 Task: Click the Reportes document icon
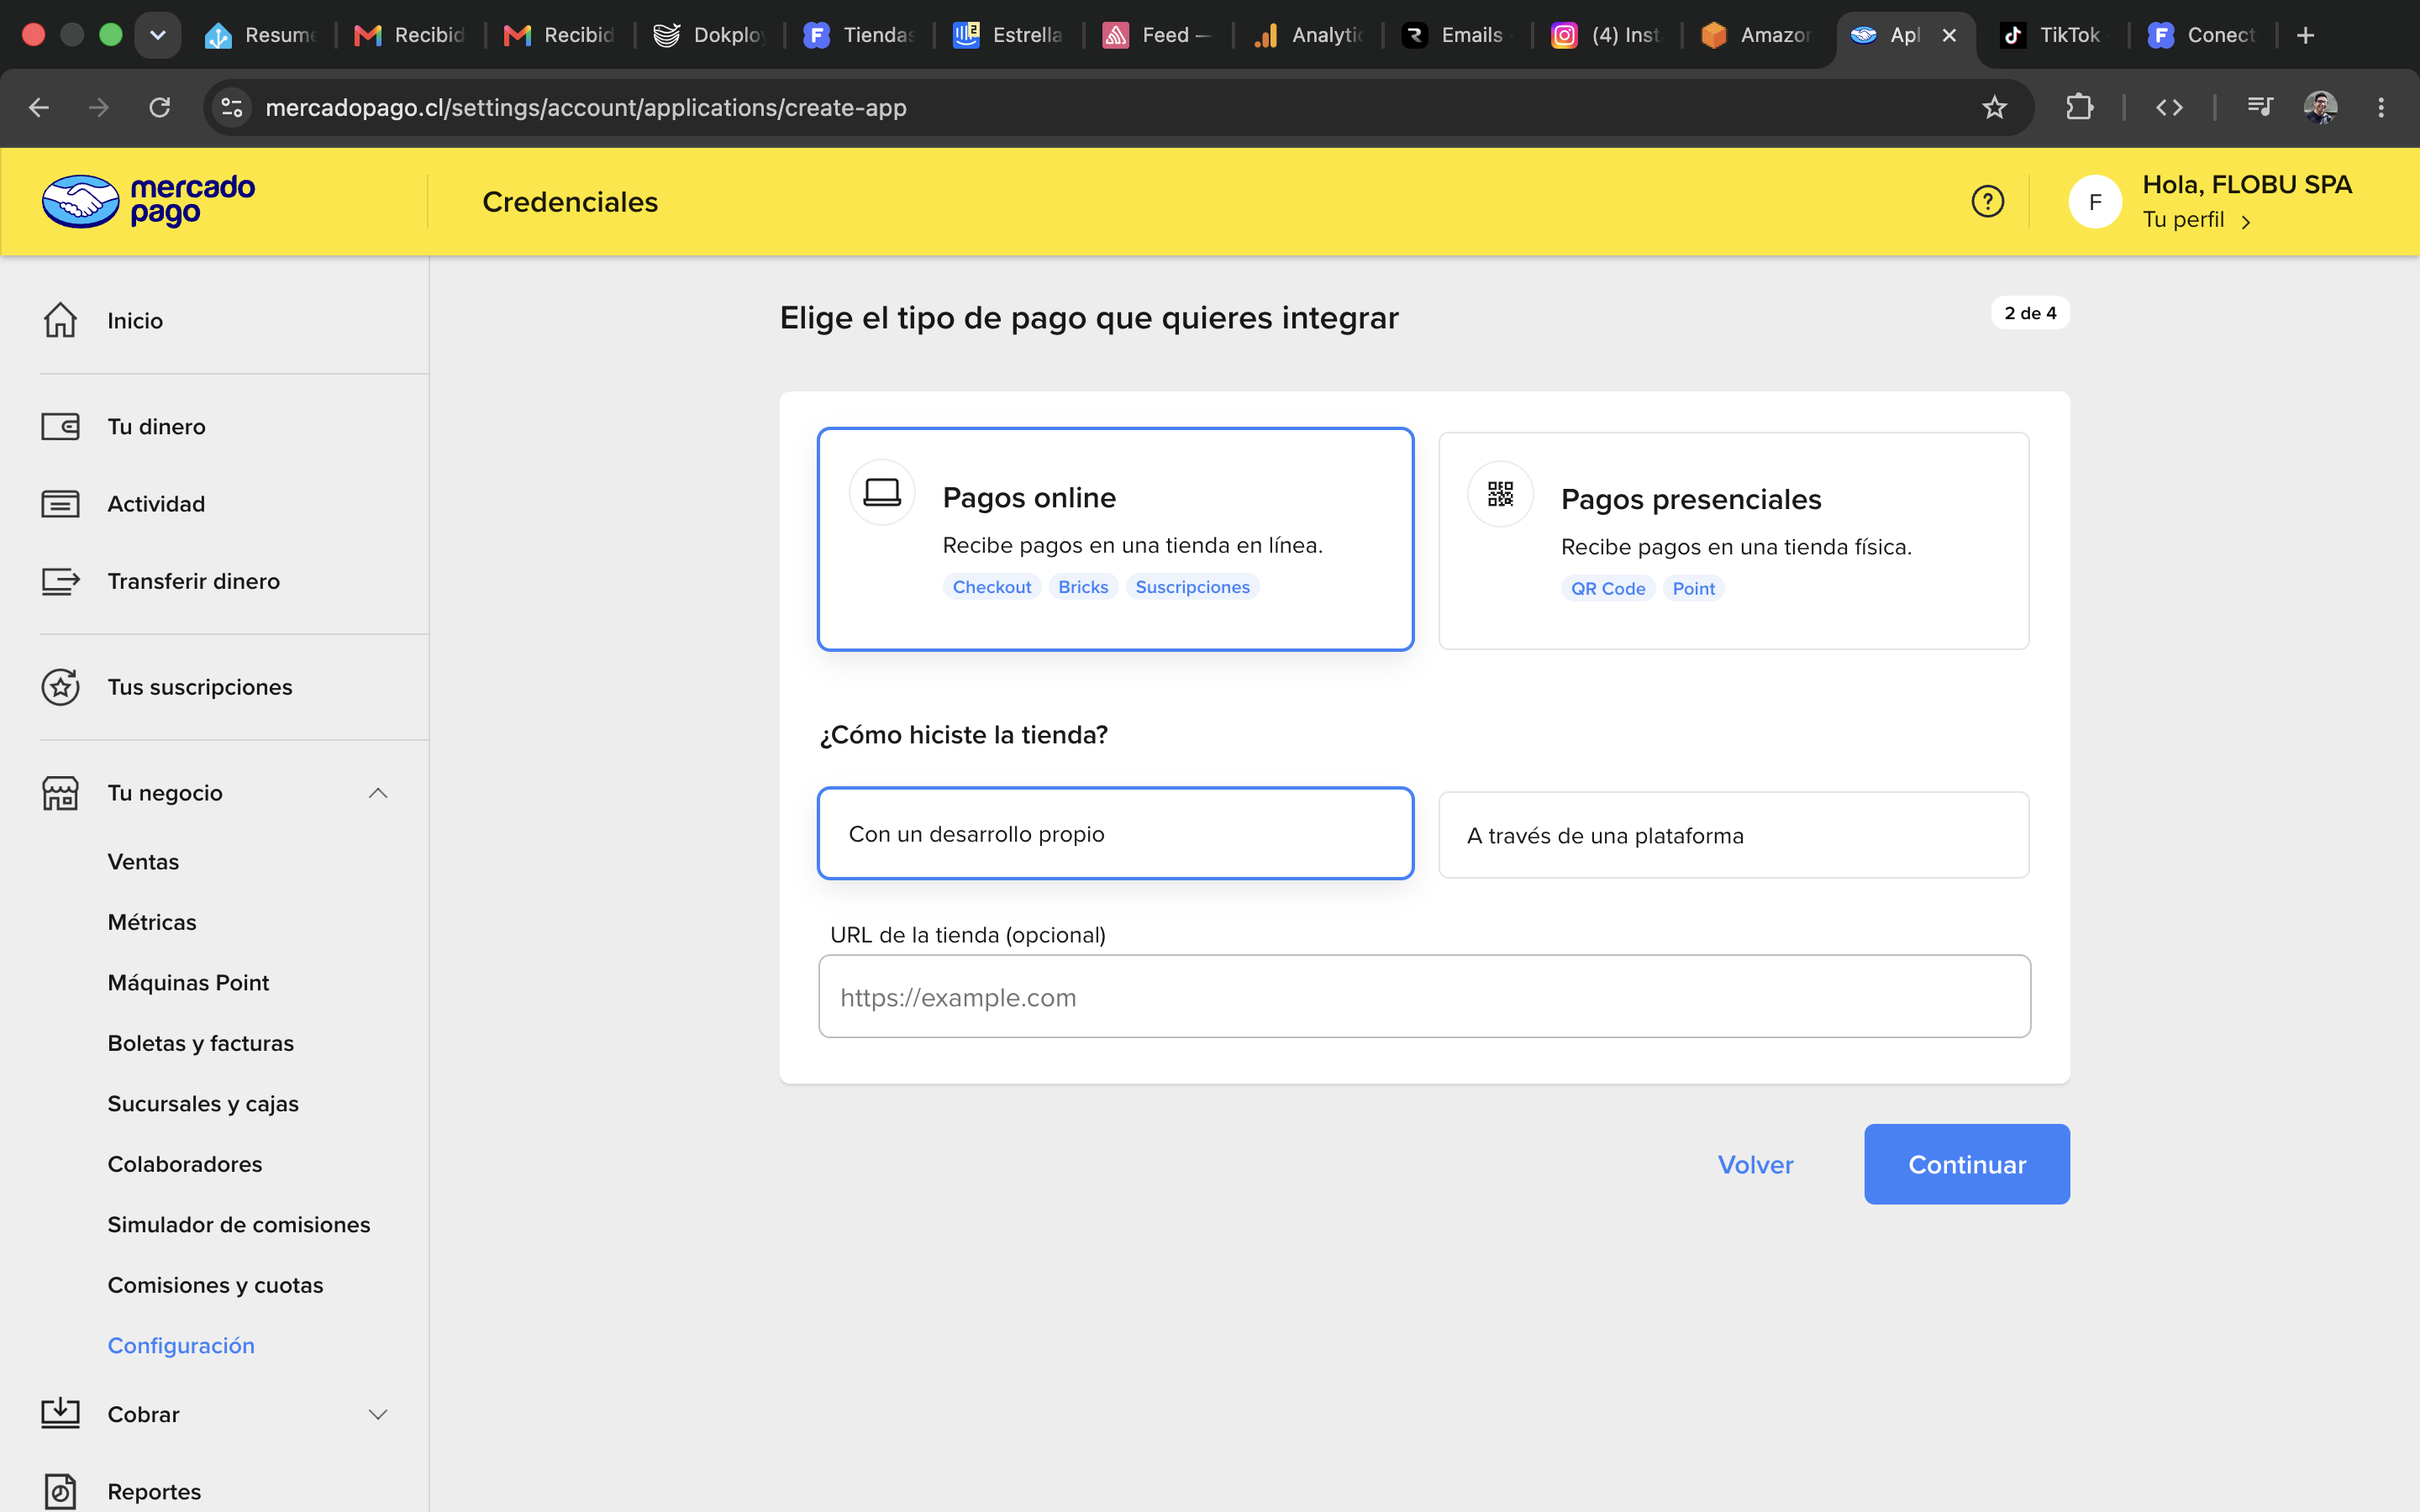(x=60, y=1492)
